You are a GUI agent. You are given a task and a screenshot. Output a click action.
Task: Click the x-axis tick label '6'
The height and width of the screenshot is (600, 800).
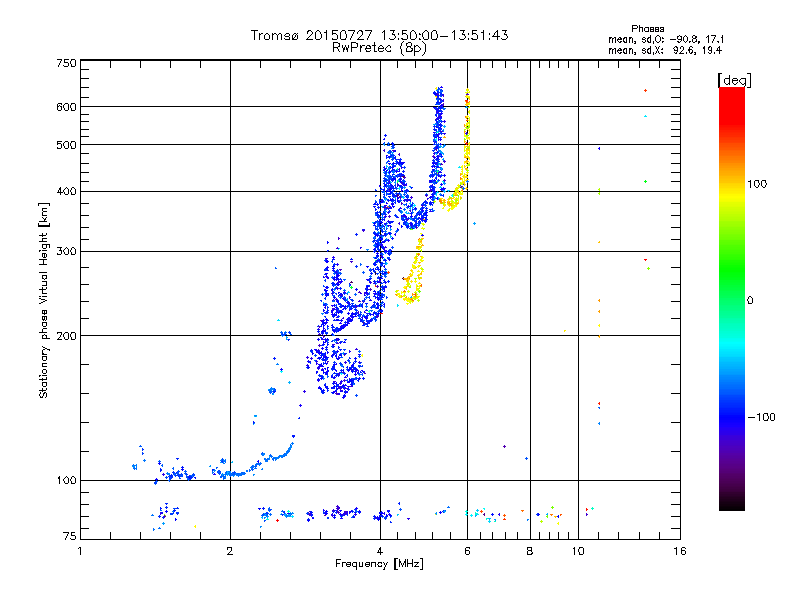[467, 551]
